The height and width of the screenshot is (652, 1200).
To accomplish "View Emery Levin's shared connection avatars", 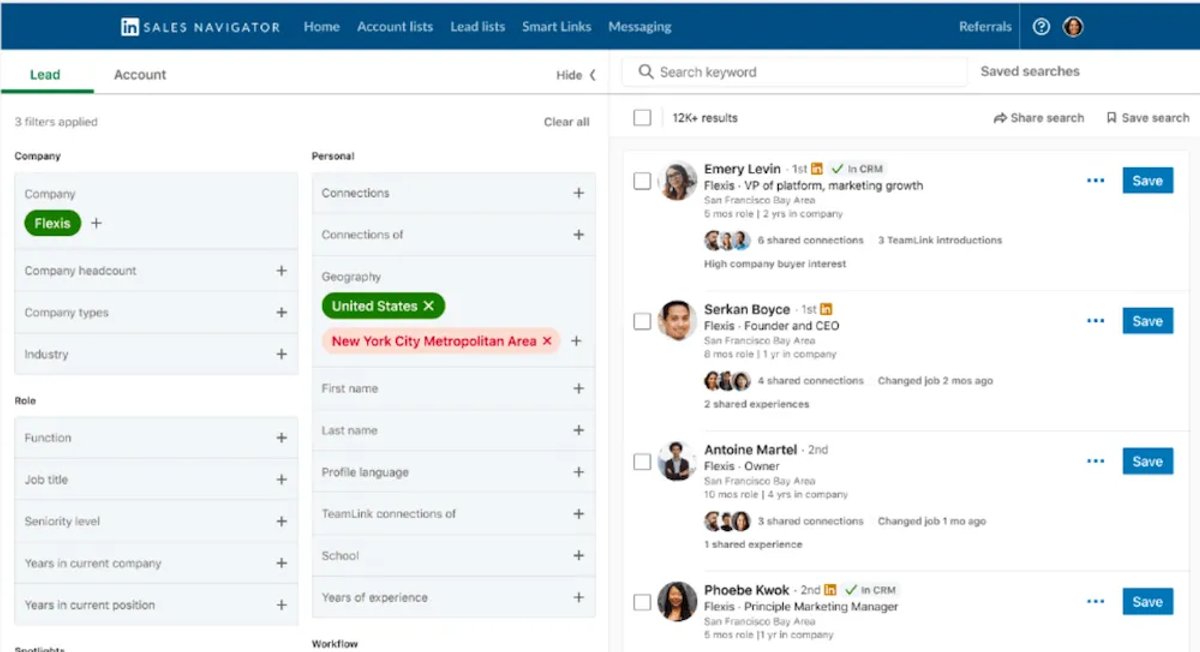I will tap(727, 240).
